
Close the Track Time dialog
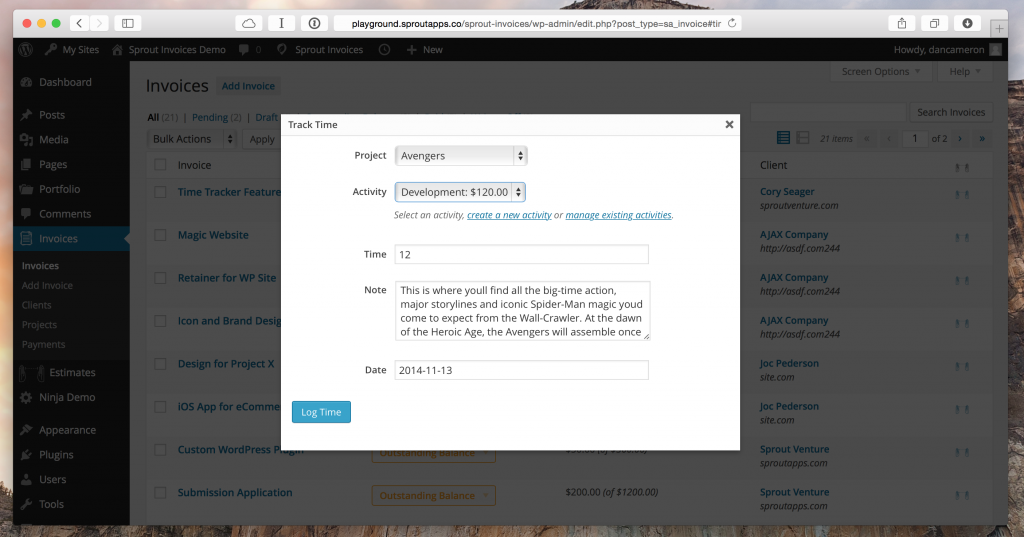(x=729, y=124)
